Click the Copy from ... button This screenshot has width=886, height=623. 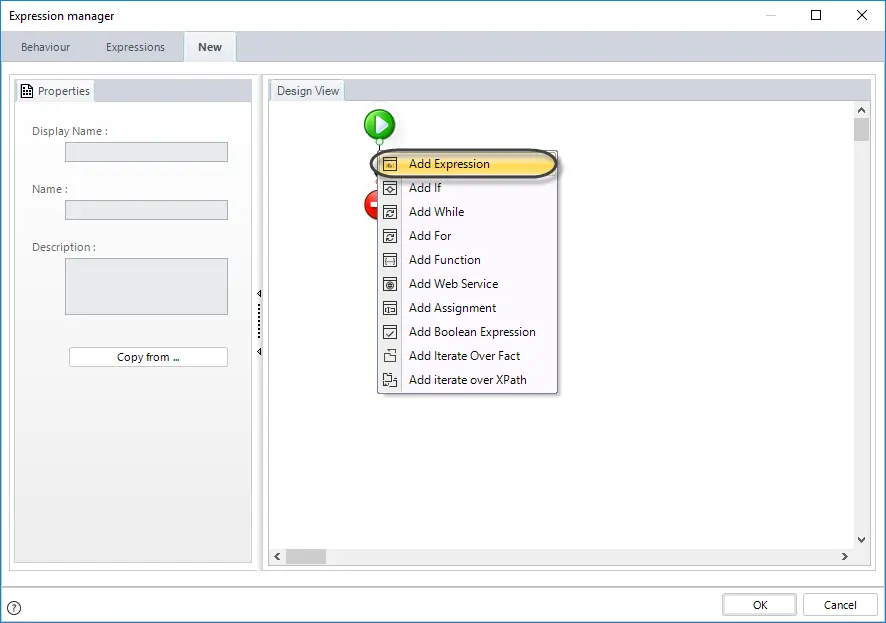click(x=148, y=357)
